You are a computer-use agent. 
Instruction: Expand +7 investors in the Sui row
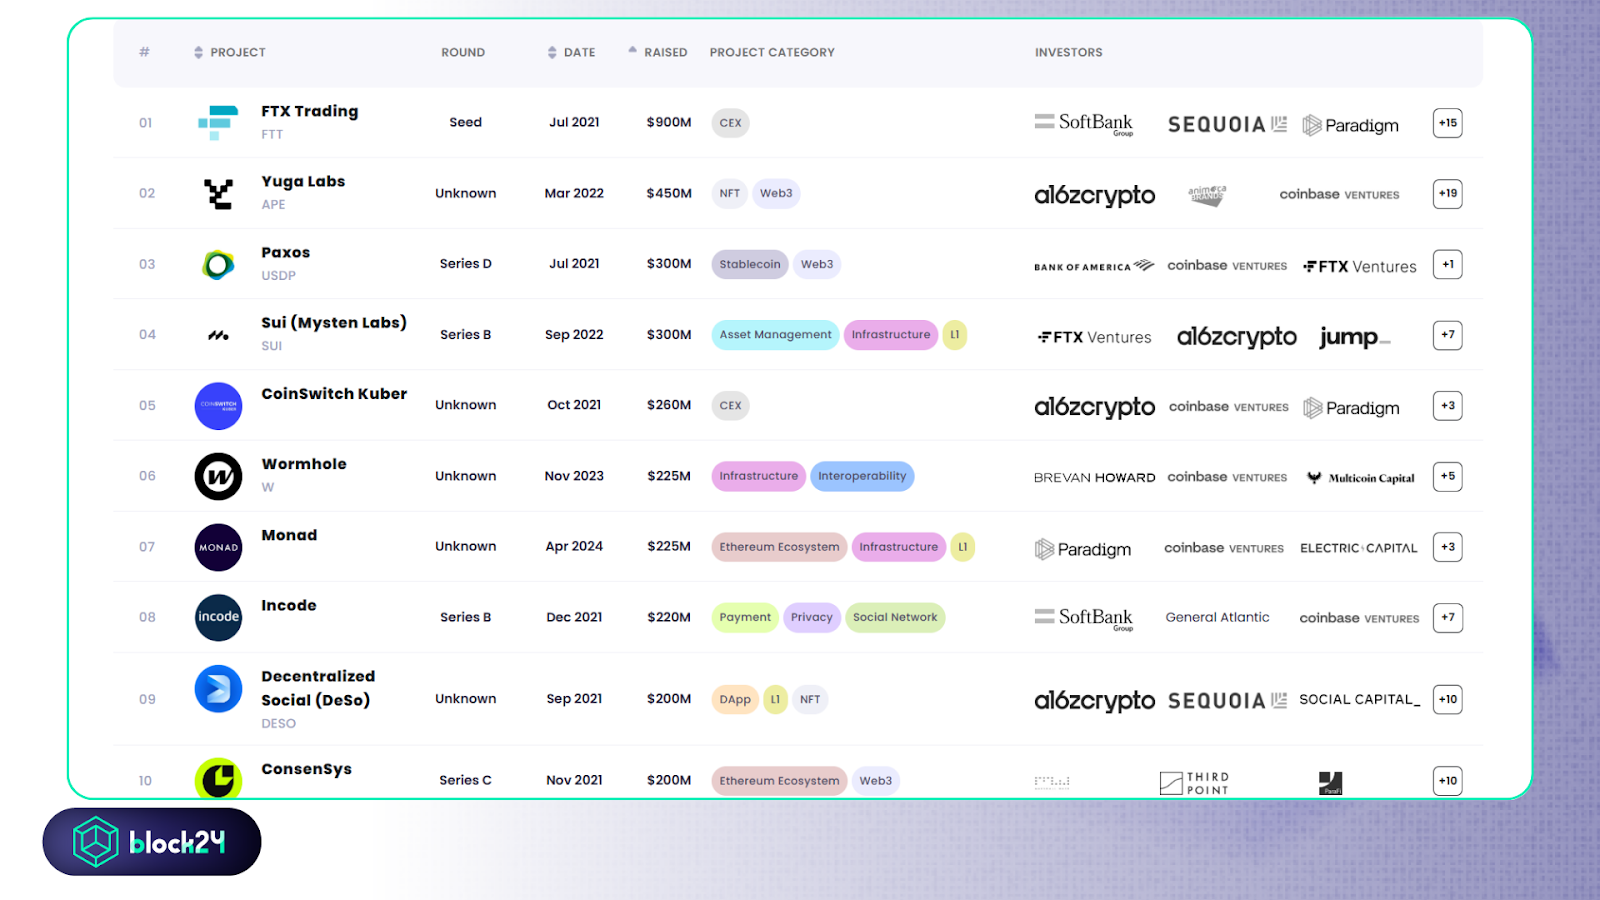tap(1447, 335)
